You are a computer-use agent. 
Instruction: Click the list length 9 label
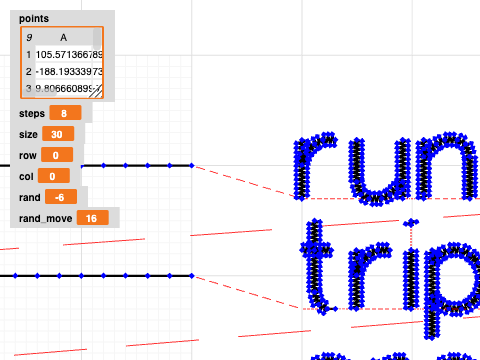click(x=29, y=38)
